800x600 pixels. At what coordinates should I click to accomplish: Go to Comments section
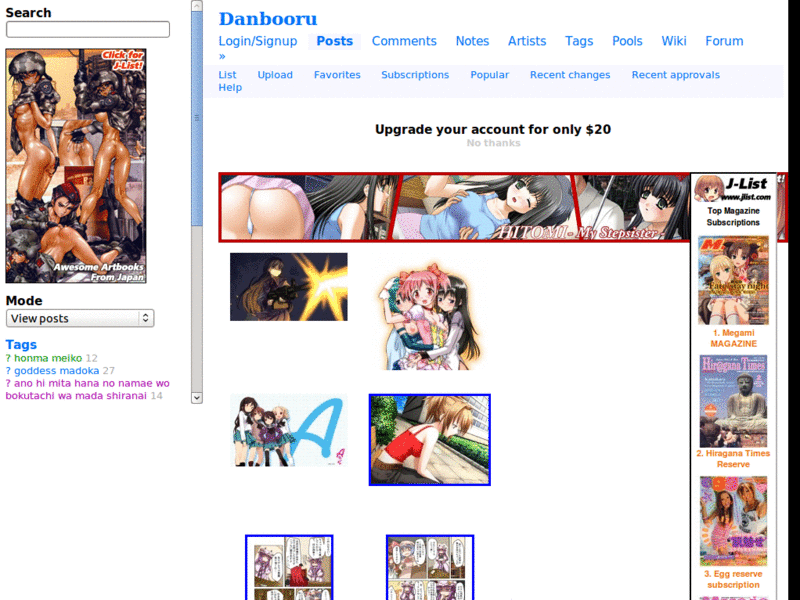404,41
